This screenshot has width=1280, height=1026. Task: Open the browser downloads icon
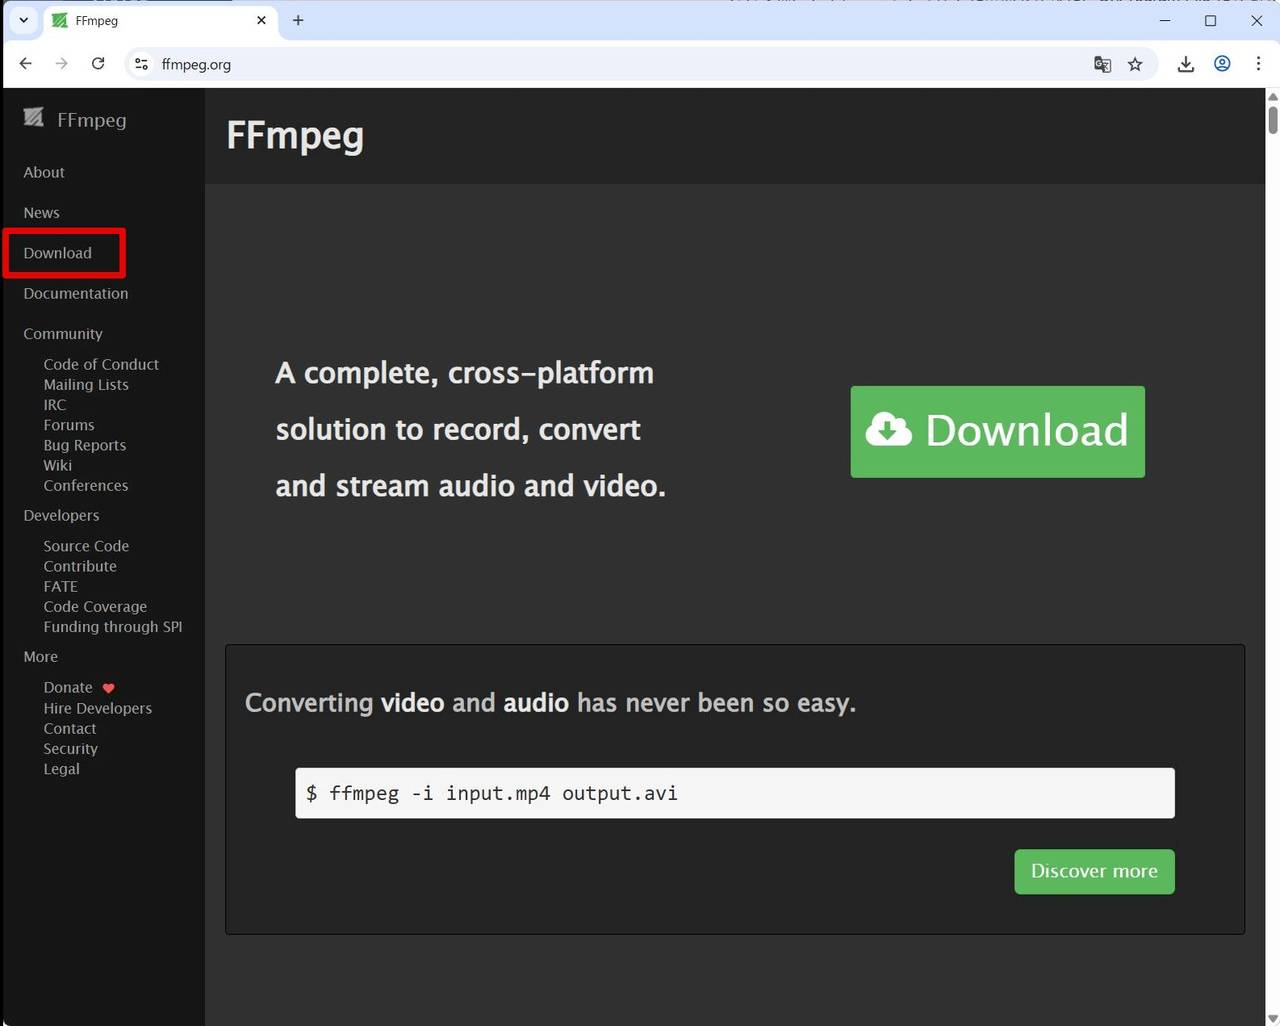(1186, 64)
